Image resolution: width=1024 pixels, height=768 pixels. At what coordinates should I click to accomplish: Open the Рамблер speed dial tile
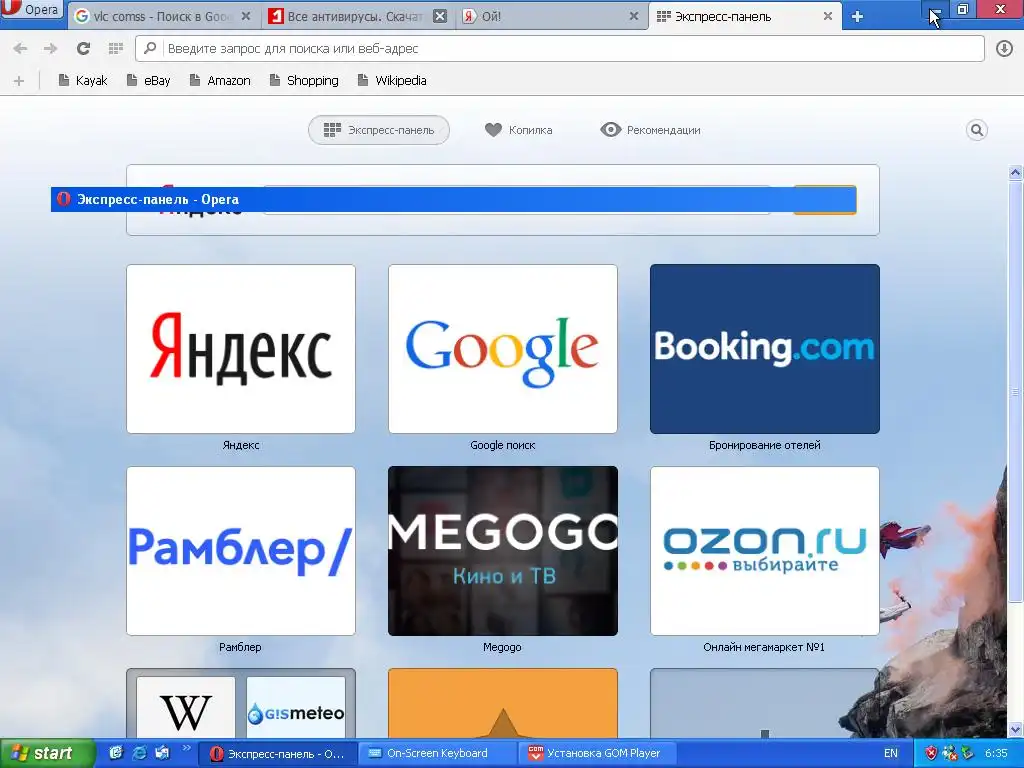coord(241,551)
